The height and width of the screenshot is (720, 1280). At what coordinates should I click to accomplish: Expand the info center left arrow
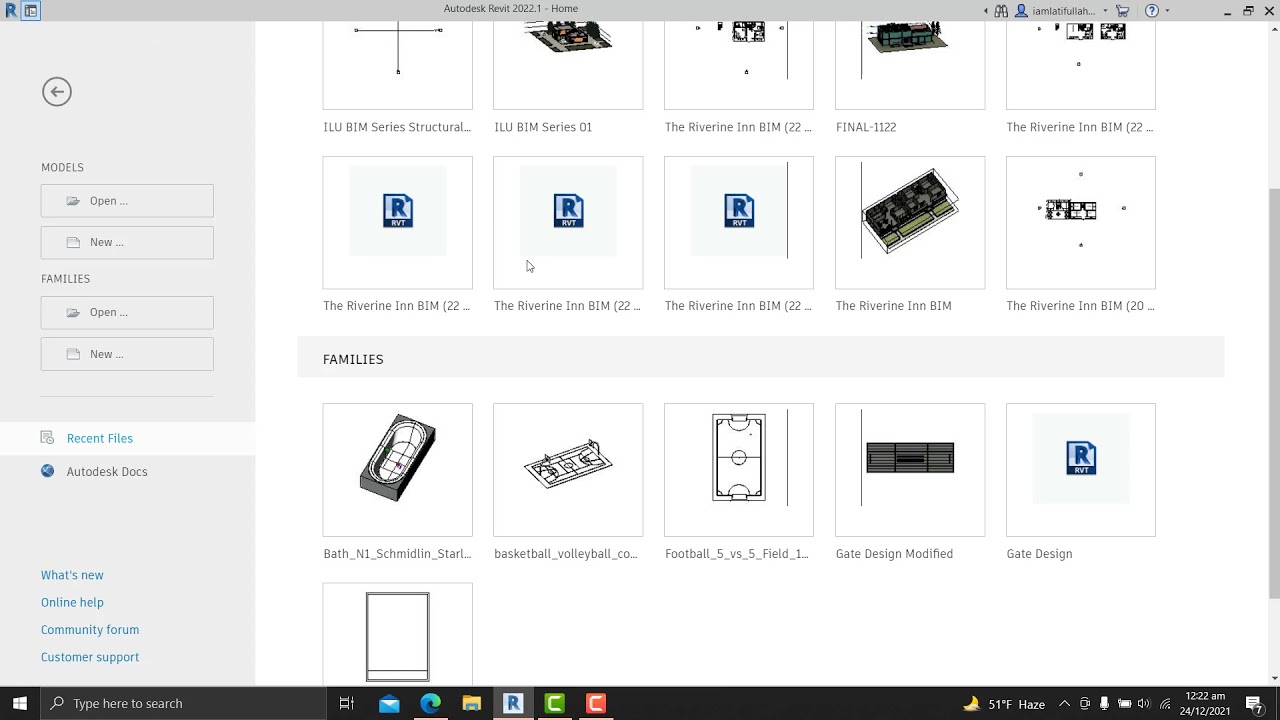tap(986, 11)
